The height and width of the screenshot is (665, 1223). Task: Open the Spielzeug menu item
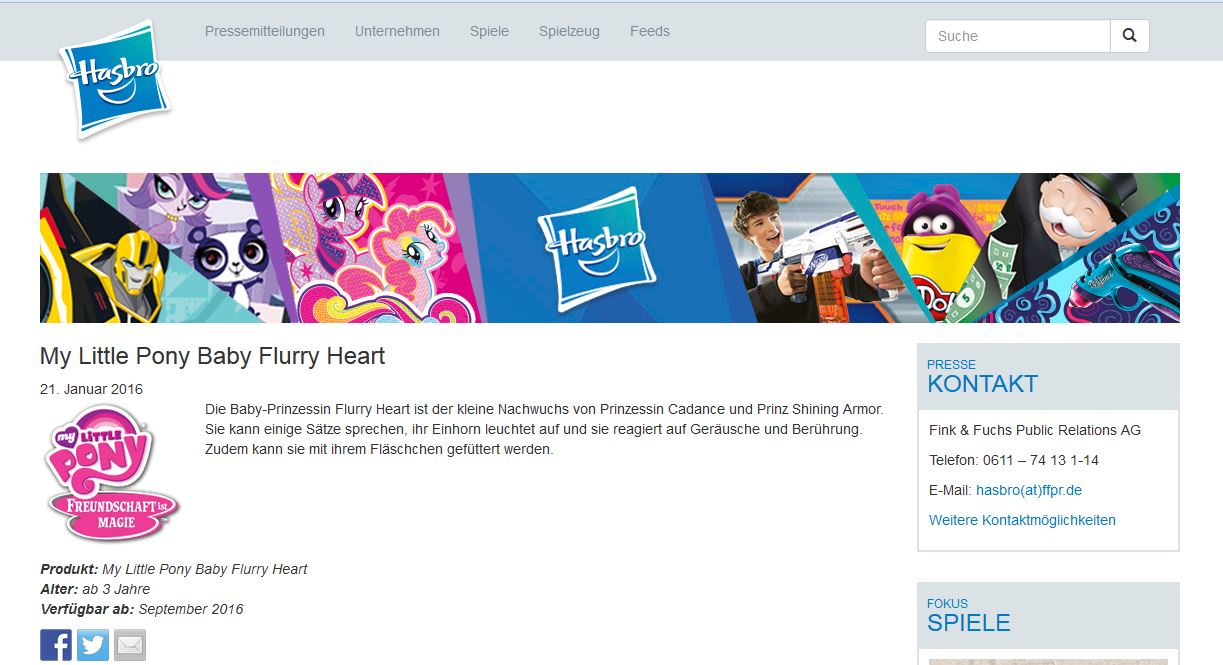coord(569,31)
